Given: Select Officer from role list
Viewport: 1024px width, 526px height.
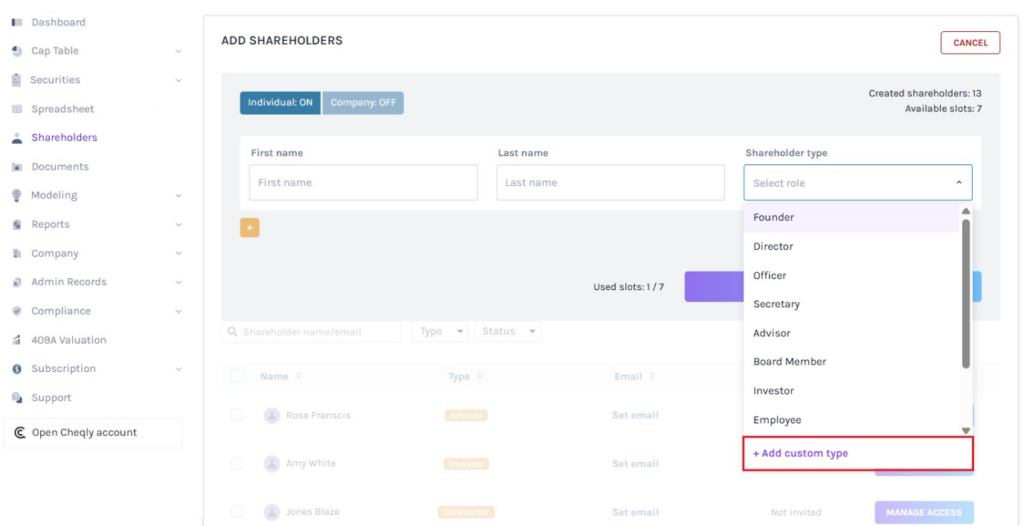Looking at the screenshot, I should click(x=852, y=275).
